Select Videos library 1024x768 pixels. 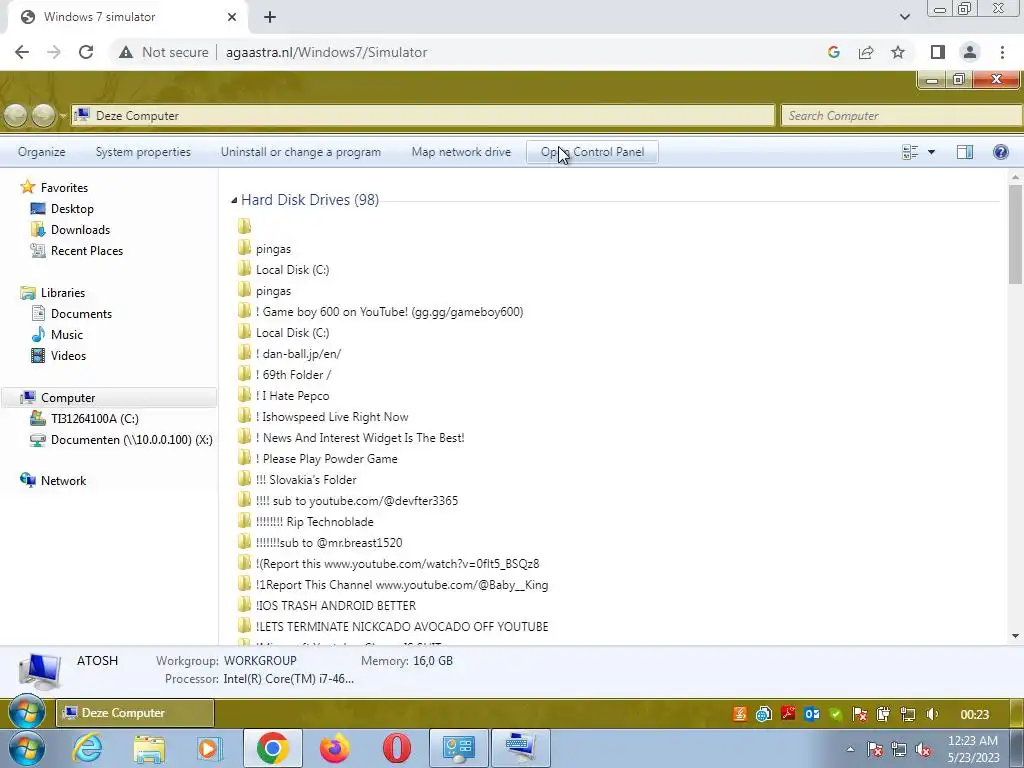pyautogui.click(x=68, y=356)
